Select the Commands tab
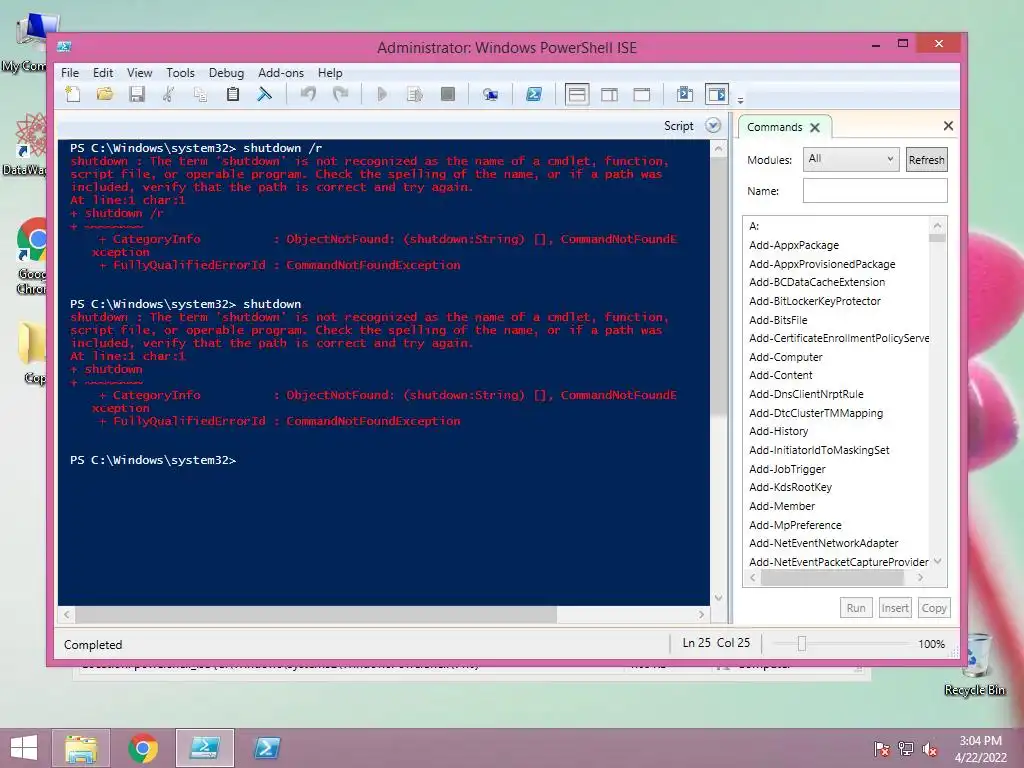1024x768 pixels. pyautogui.click(x=775, y=127)
